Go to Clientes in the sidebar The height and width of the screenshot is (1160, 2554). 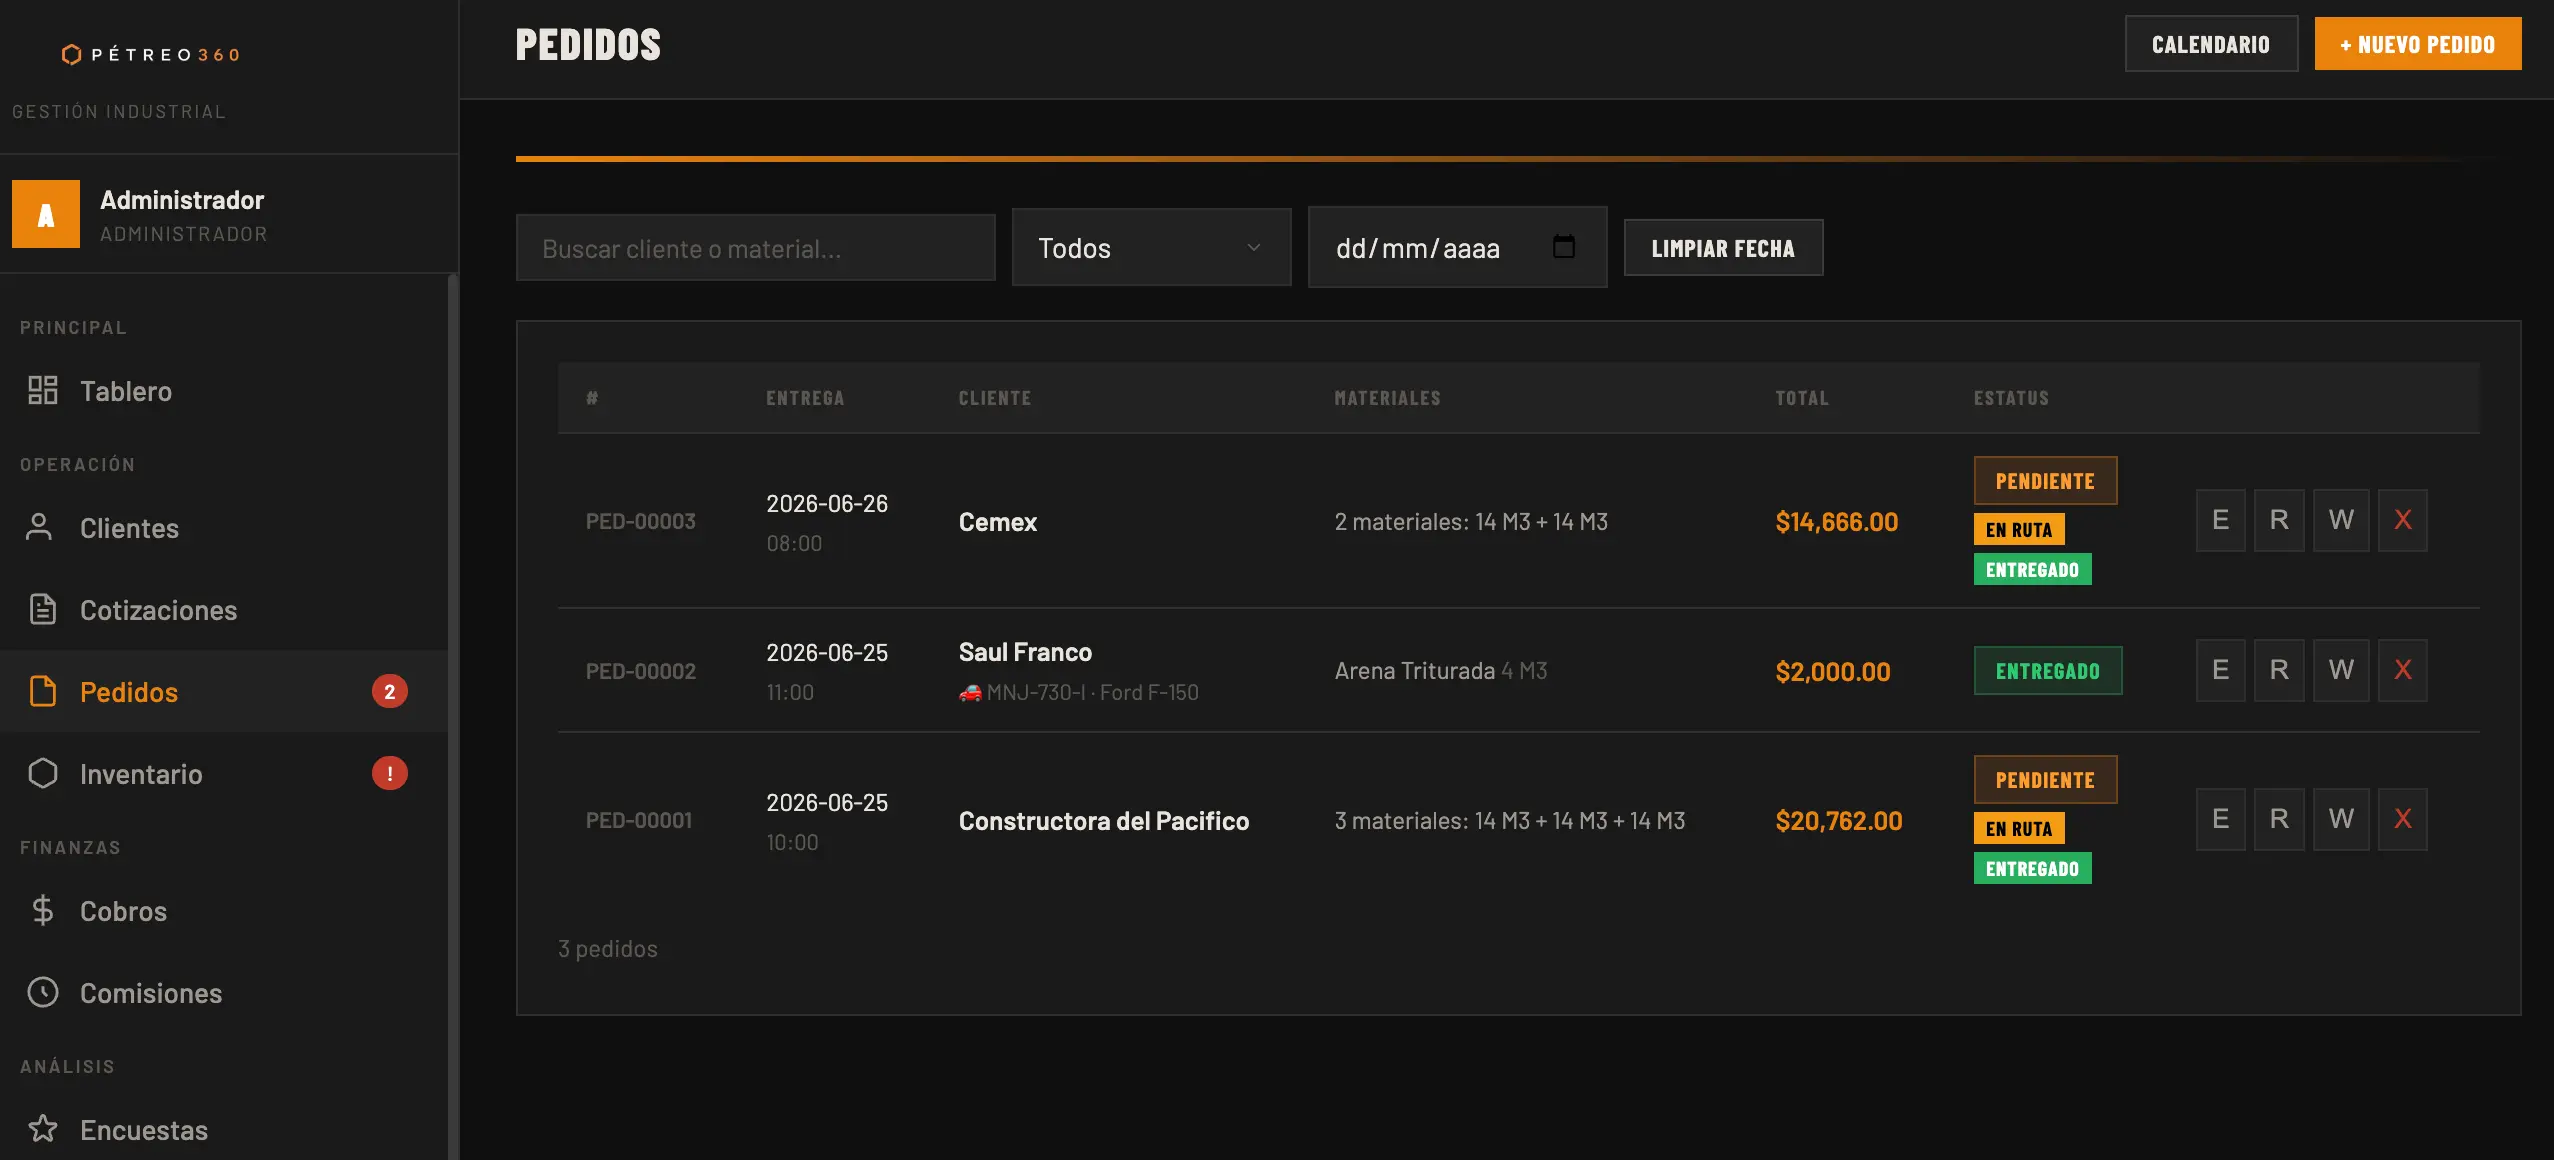point(224,528)
